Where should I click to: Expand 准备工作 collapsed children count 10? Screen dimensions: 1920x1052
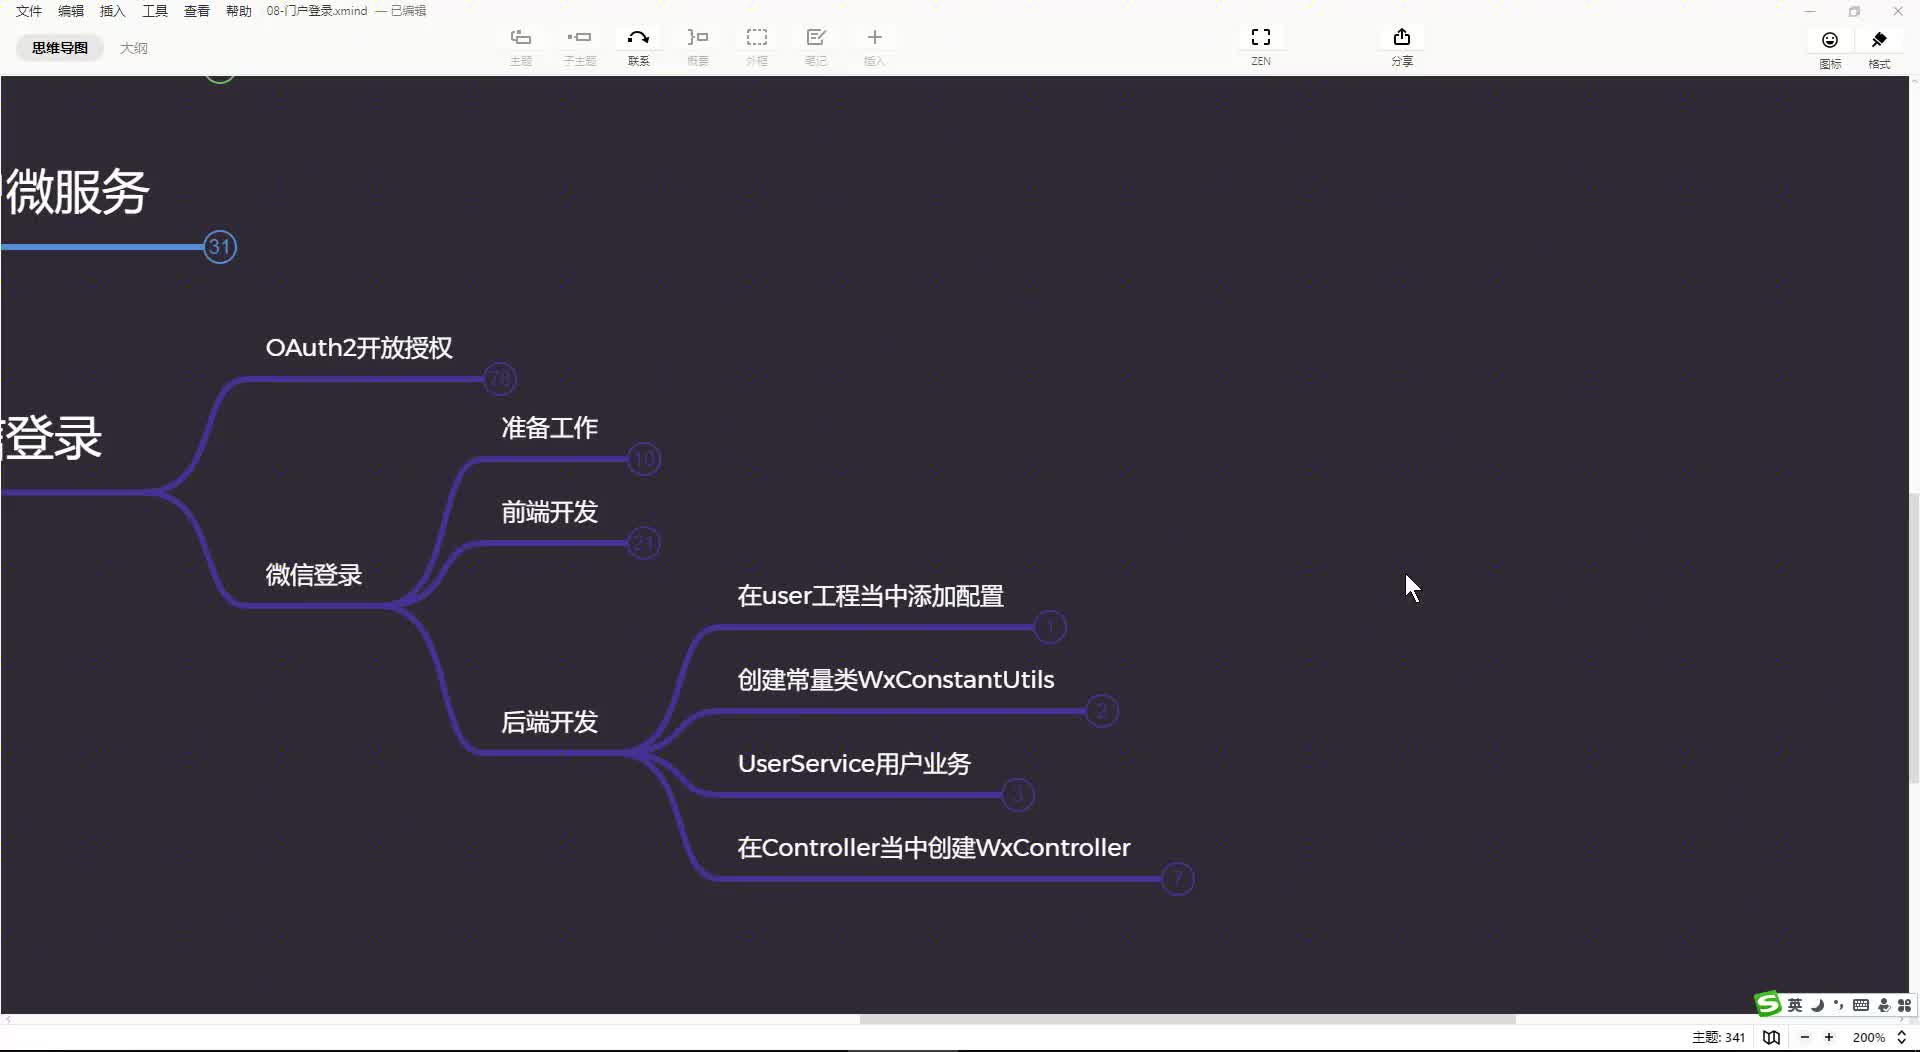(644, 459)
